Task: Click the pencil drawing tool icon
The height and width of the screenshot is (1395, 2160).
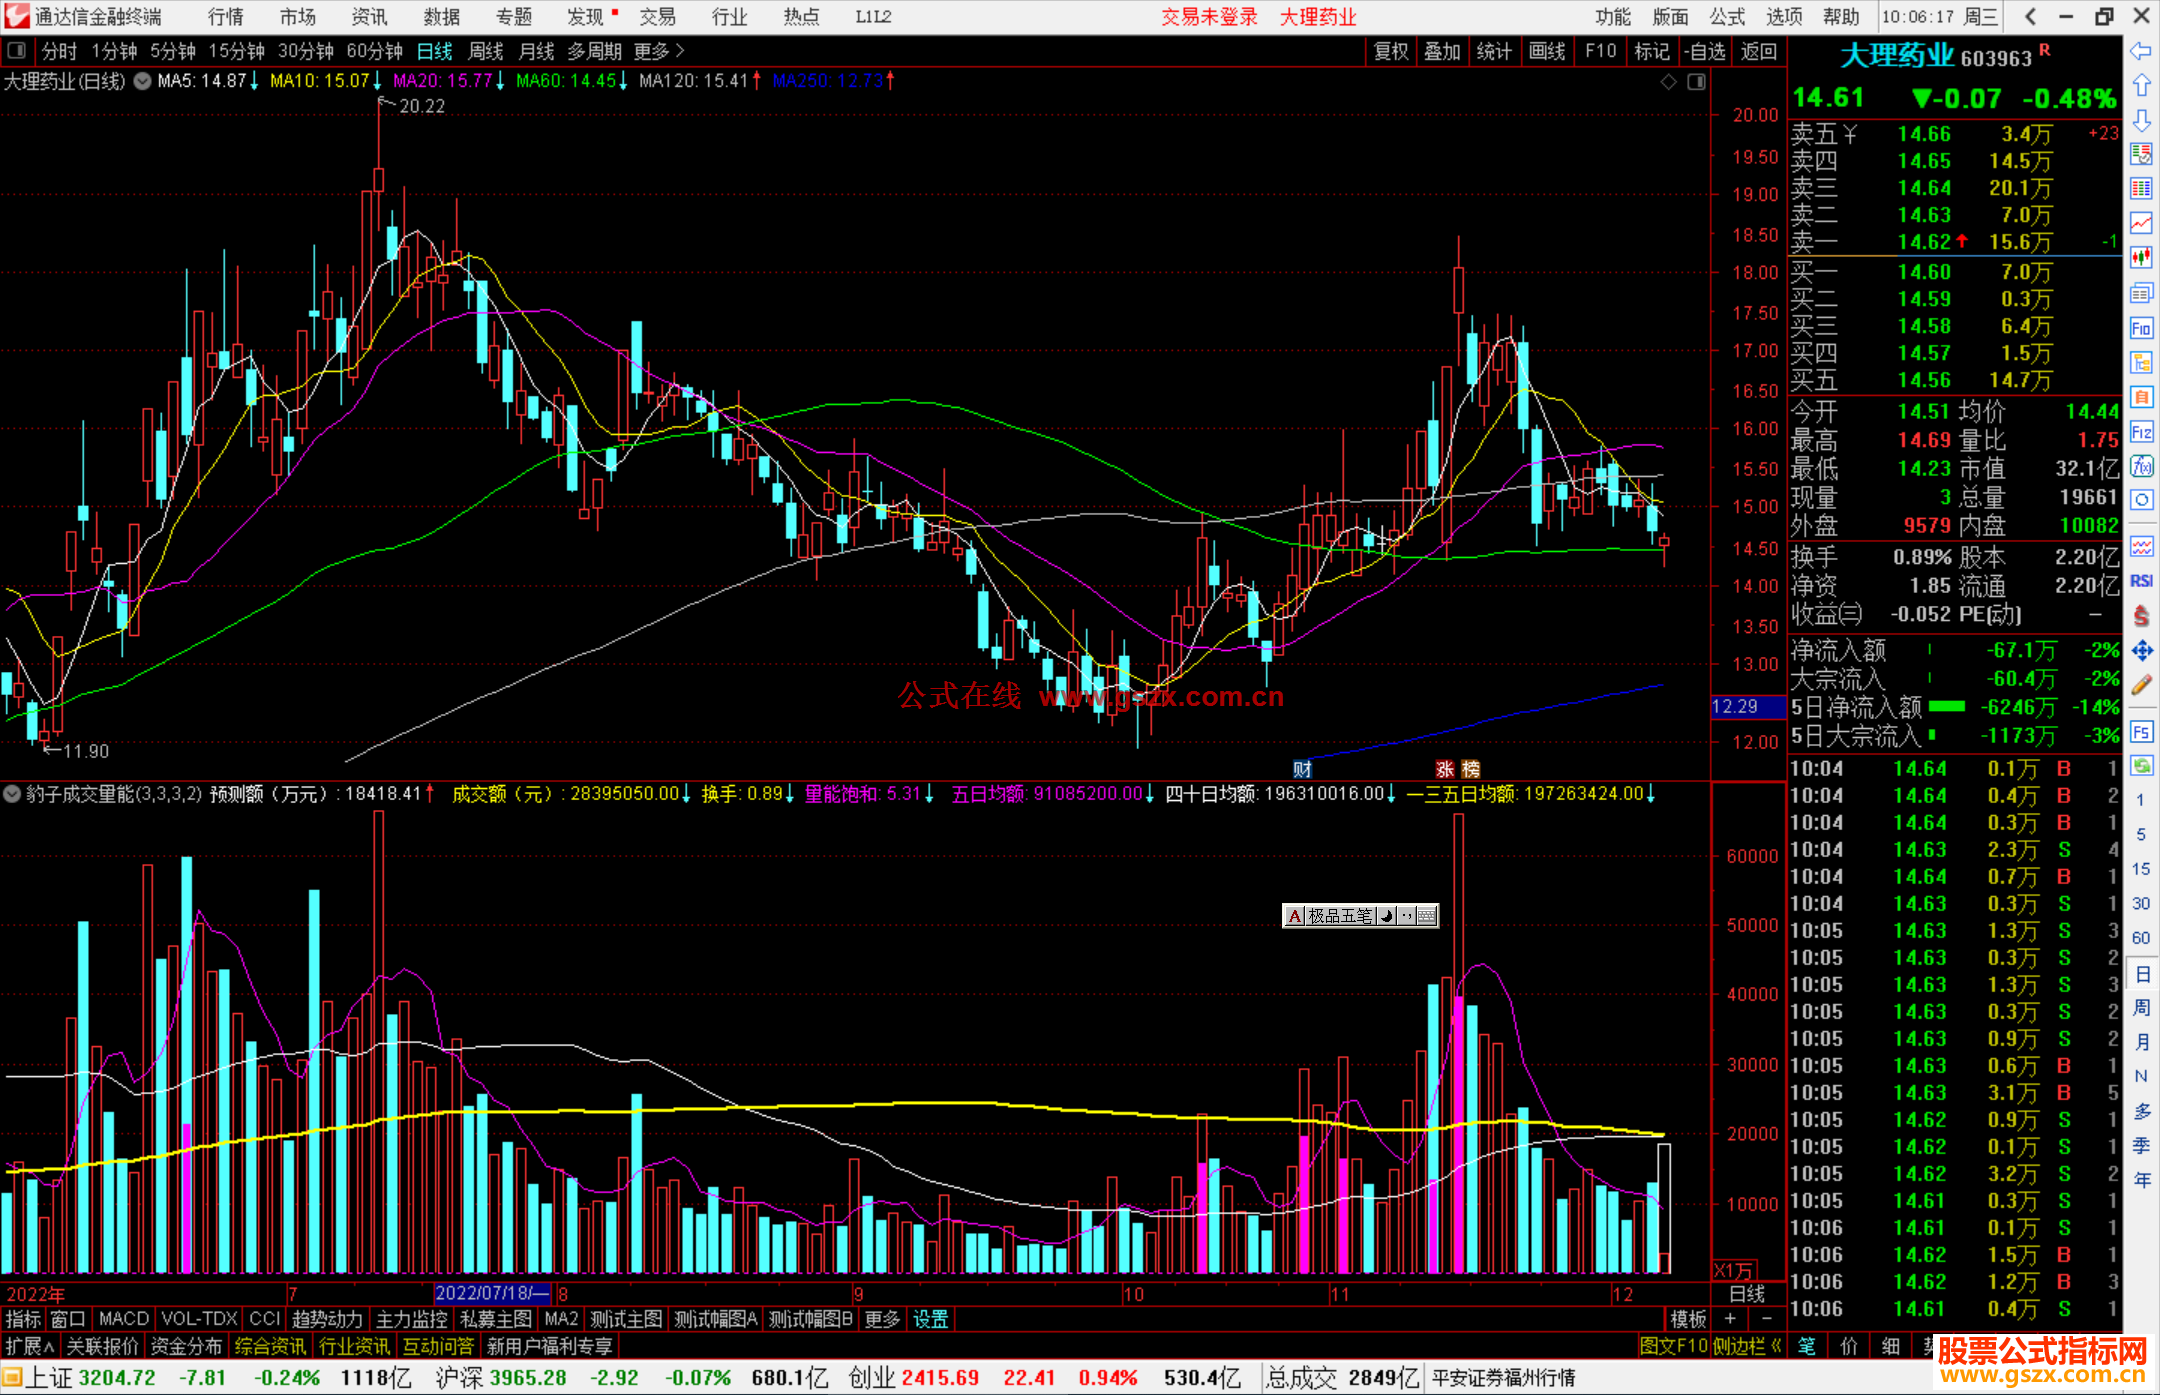Action: pyautogui.click(x=2141, y=685)
